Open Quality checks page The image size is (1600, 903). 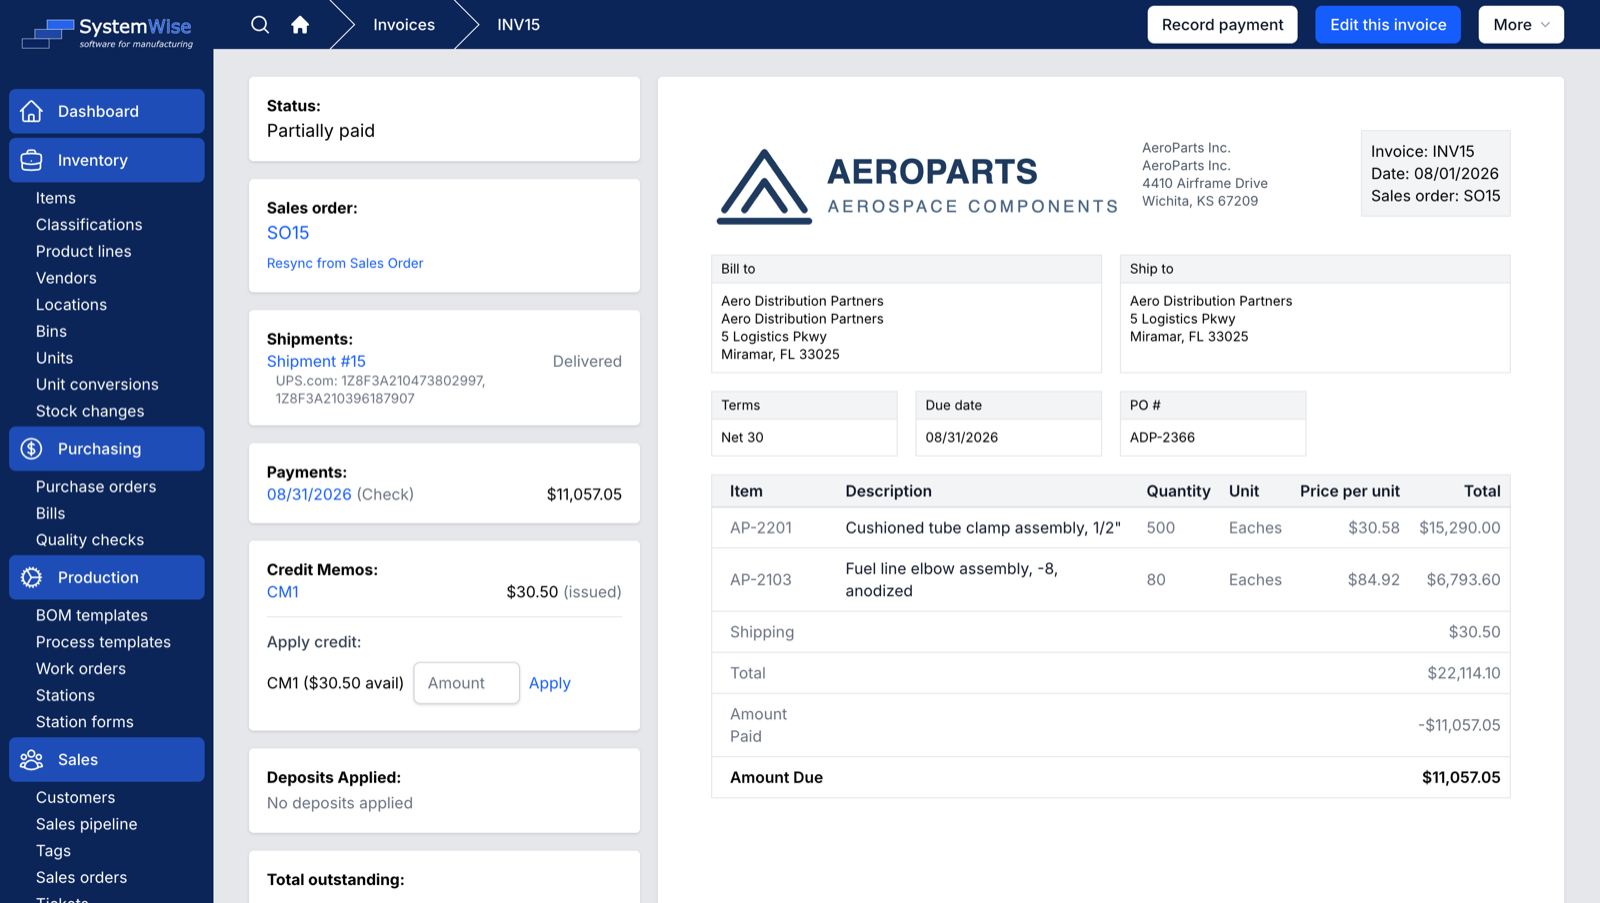tap(90, 540)
